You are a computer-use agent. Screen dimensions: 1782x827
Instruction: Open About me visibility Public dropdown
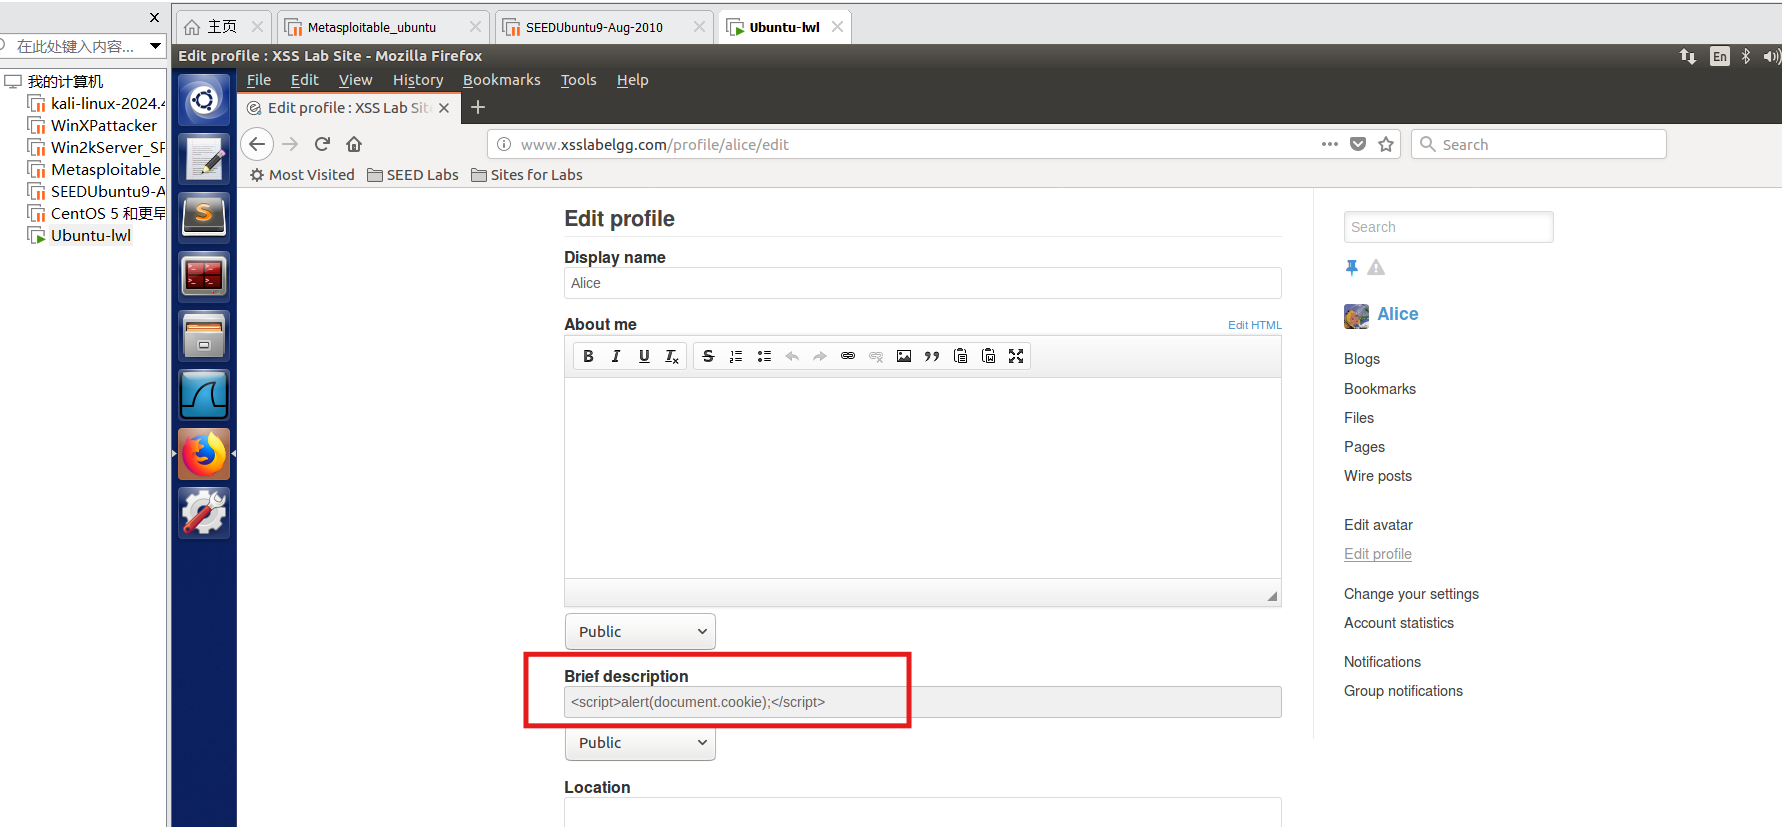[x=640, y=632]
